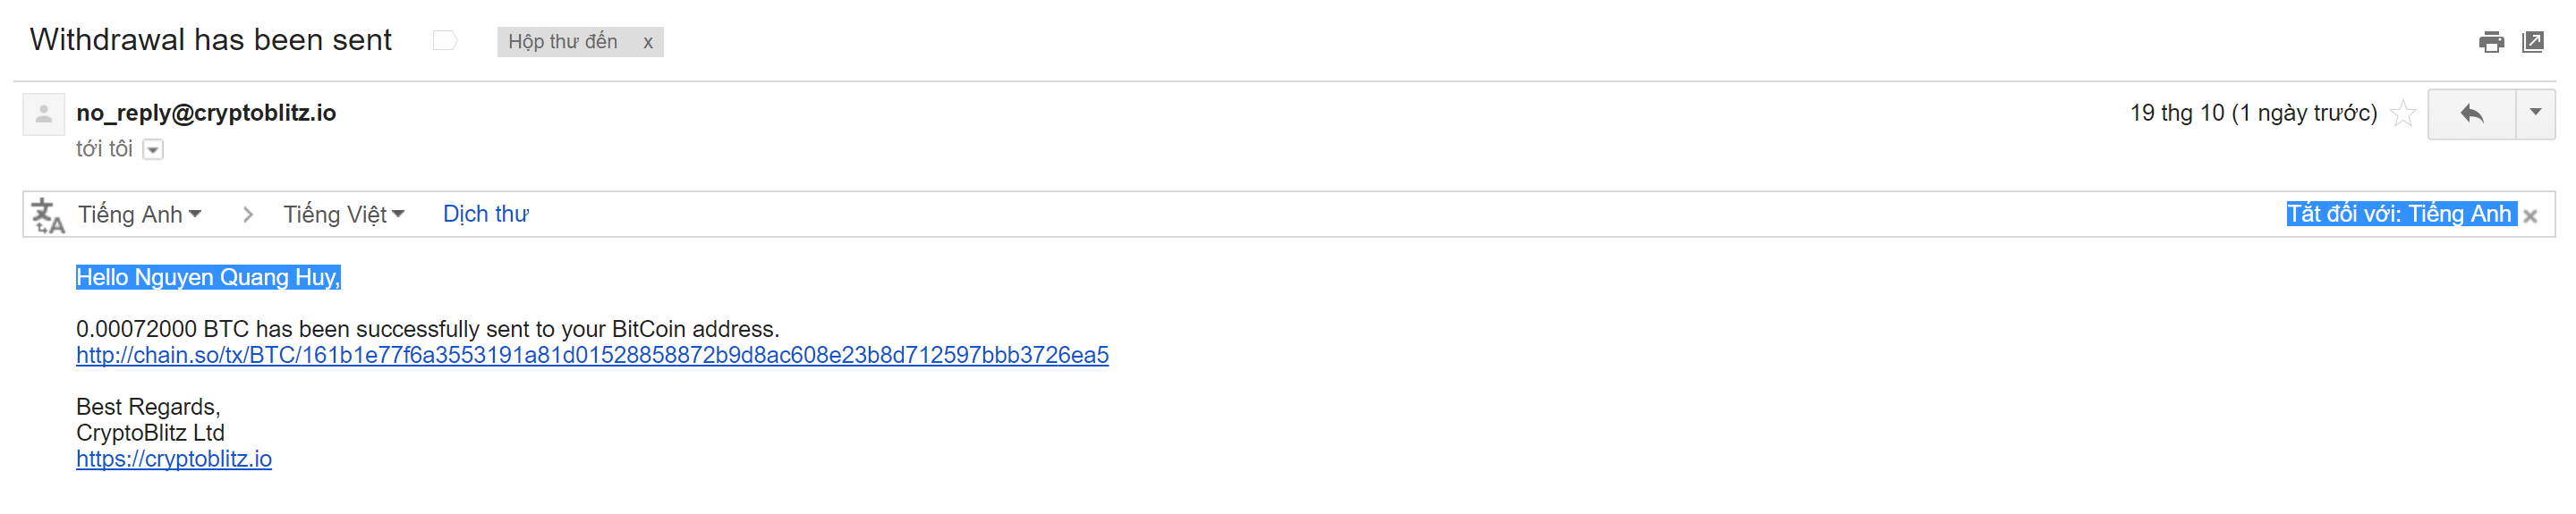Toggle the importance marker next to subject
This screenshot has width=2576, height=514.
coord(445,41)
